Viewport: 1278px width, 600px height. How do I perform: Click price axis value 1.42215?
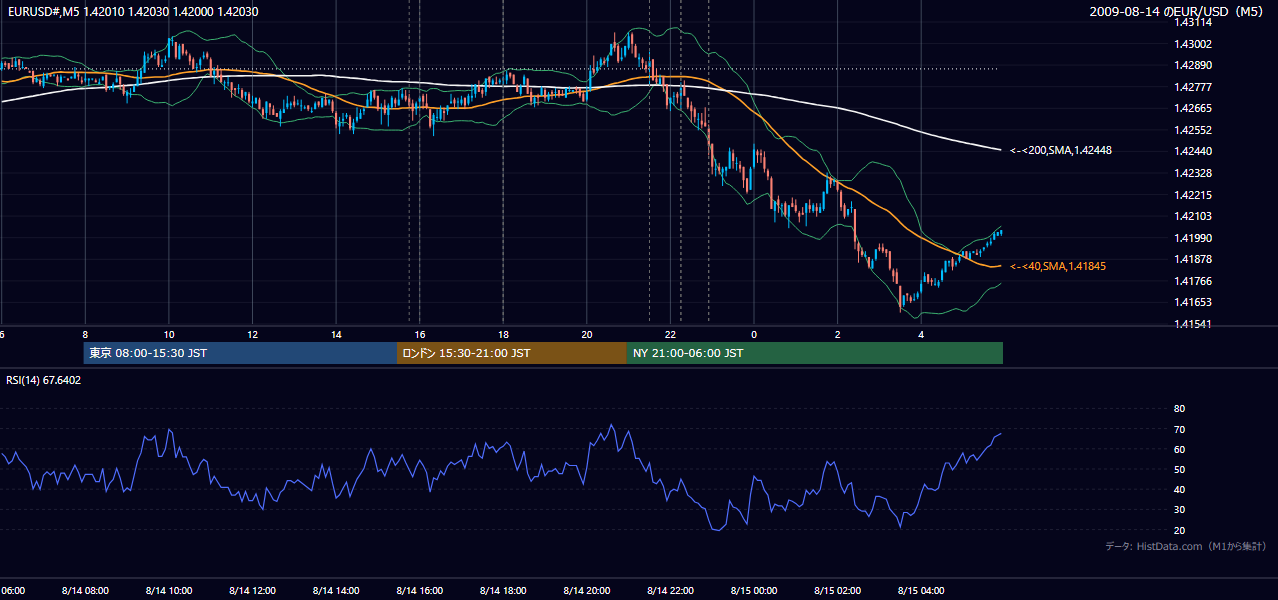pos(1192,195)
